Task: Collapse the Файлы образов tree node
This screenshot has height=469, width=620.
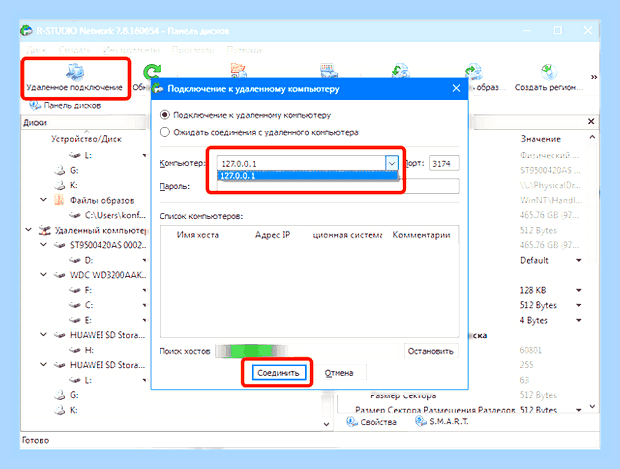Action: (x=43, y=200)
